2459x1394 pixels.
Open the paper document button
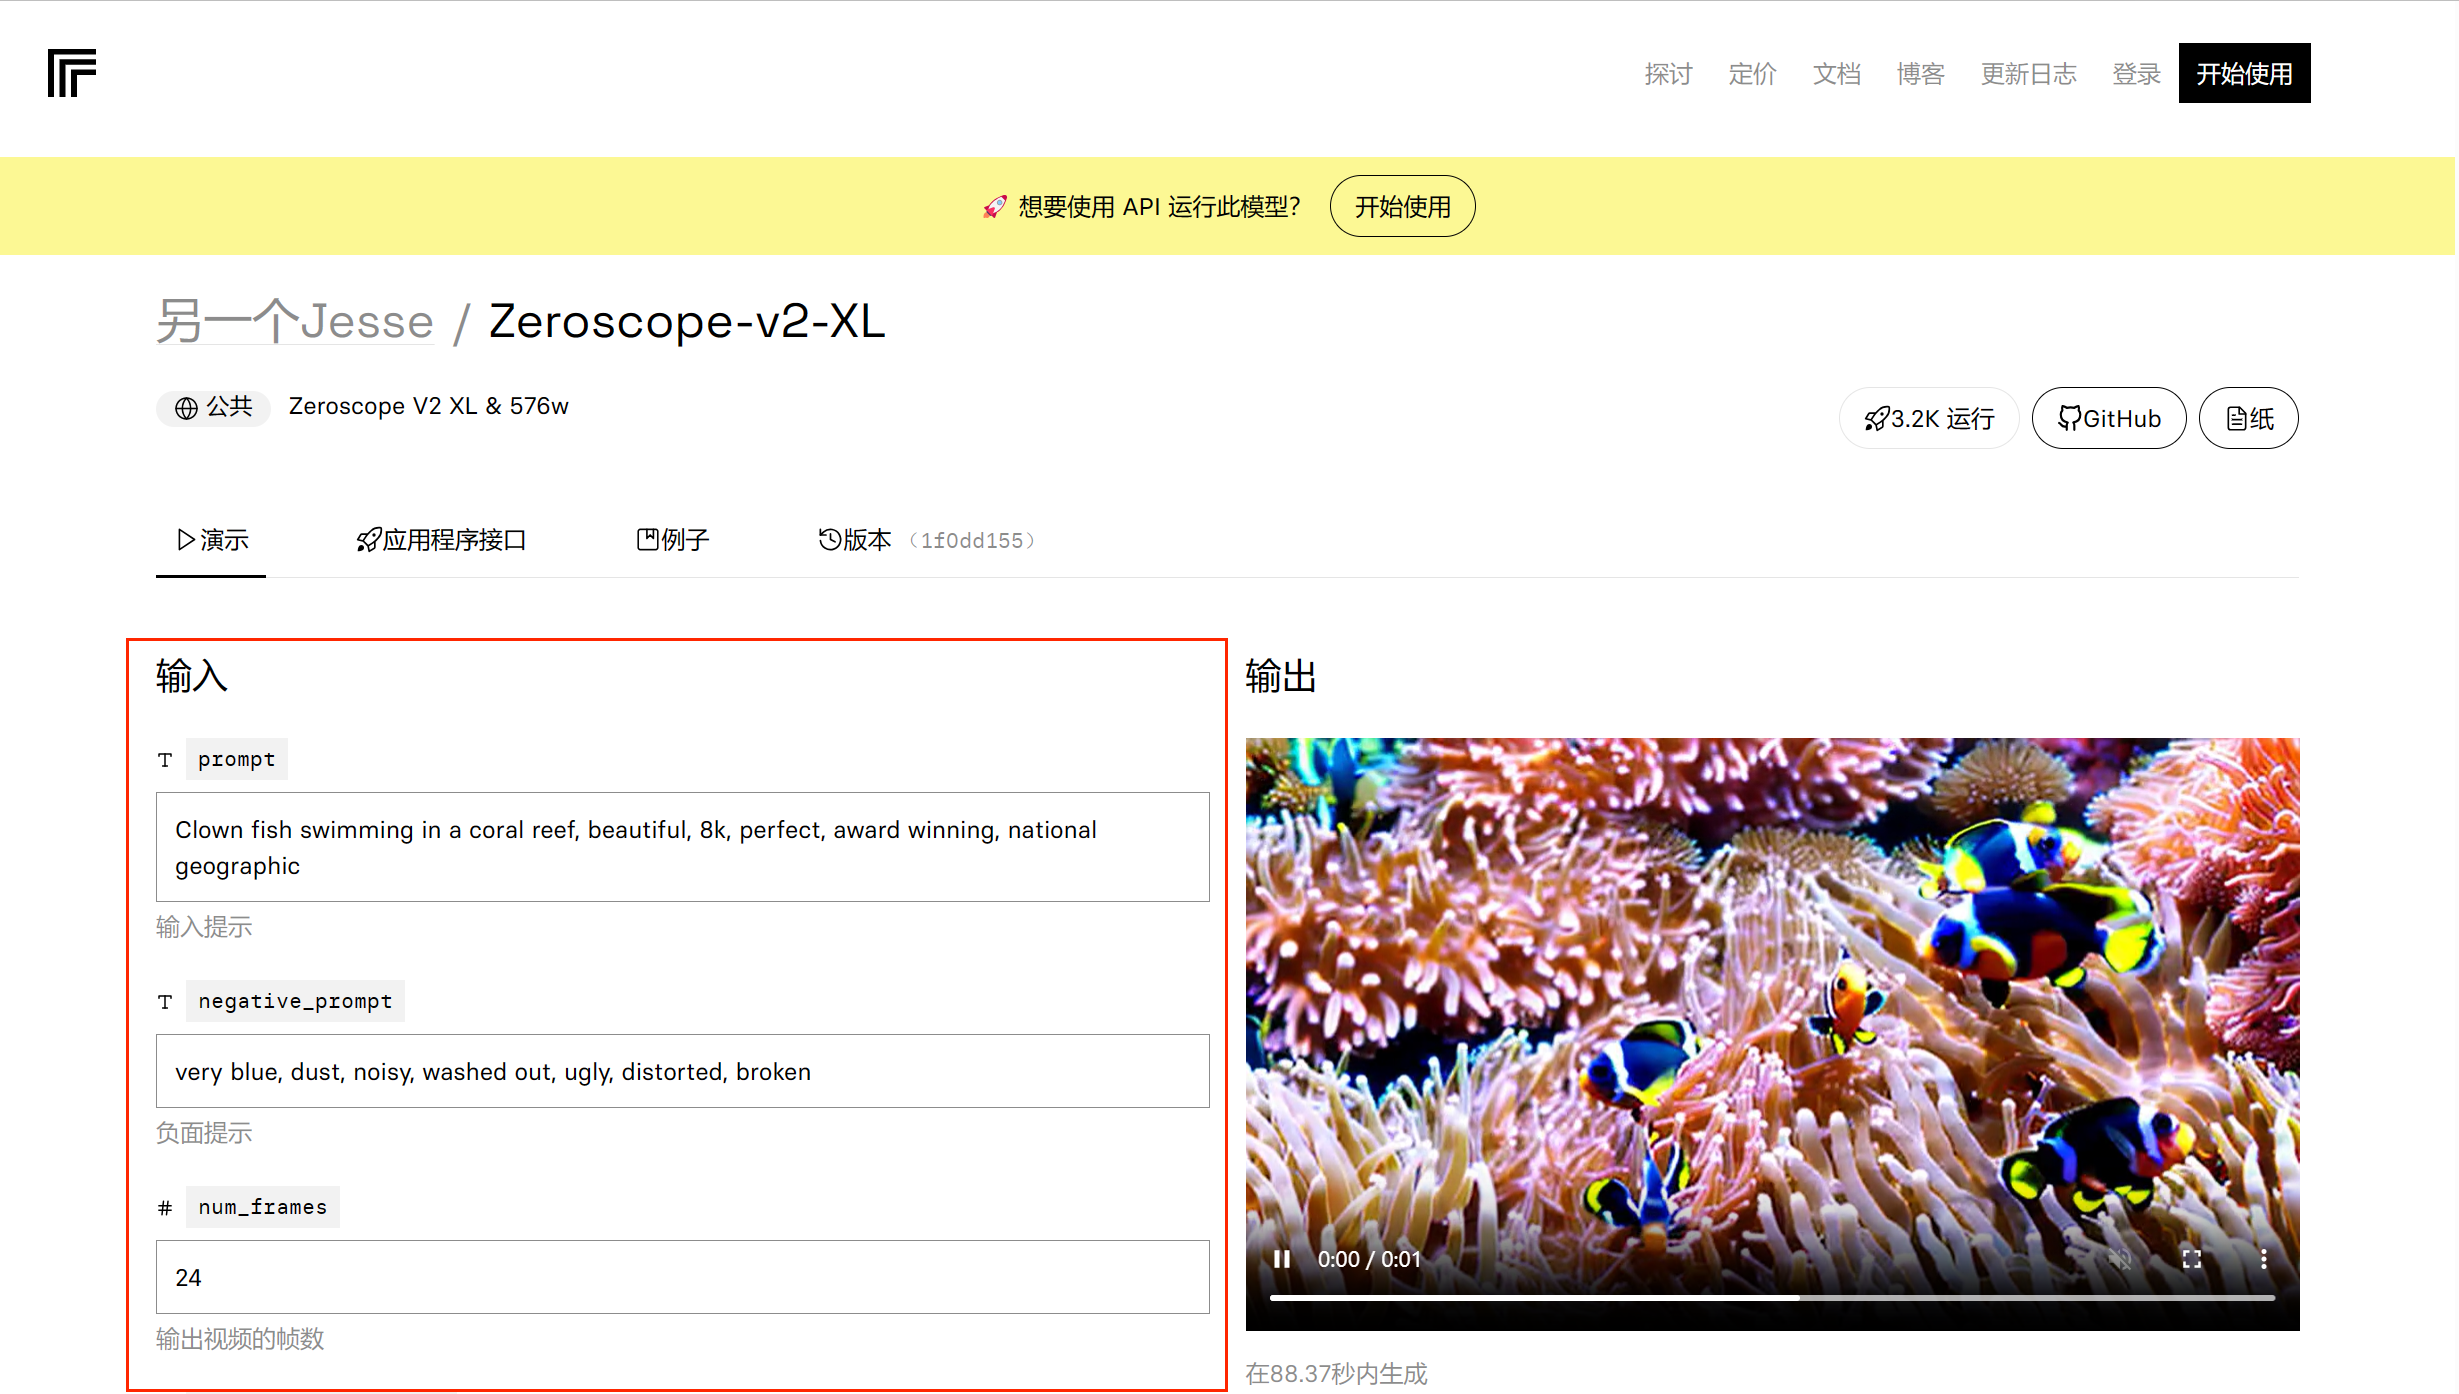click(2248, 418)
